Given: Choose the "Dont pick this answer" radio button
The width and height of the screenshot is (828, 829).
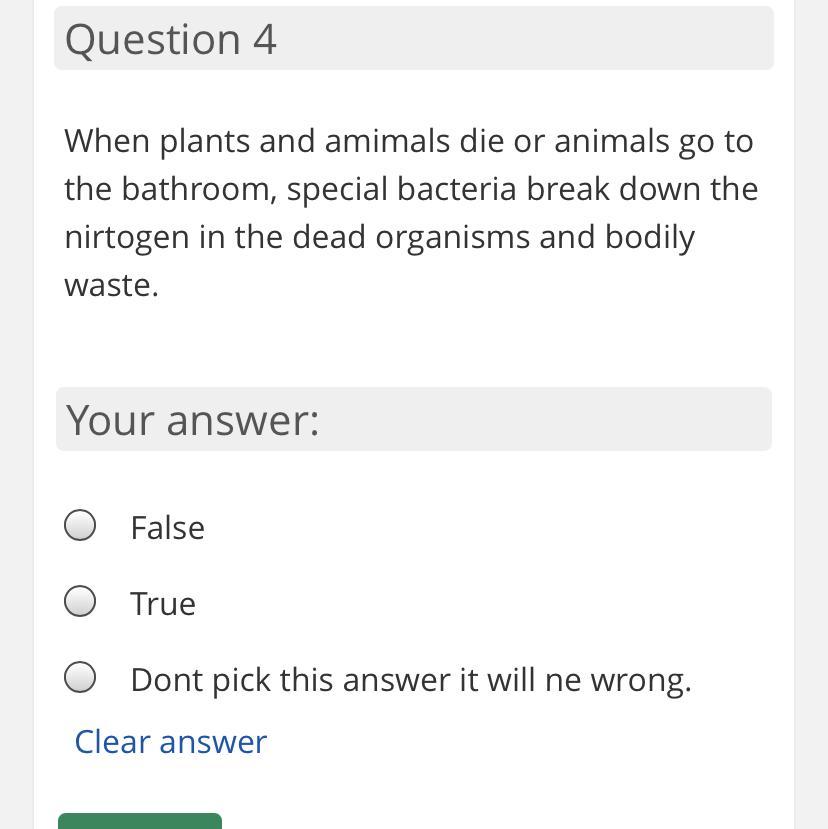Looking at the screenshot, I should click(x=80, y=677).
